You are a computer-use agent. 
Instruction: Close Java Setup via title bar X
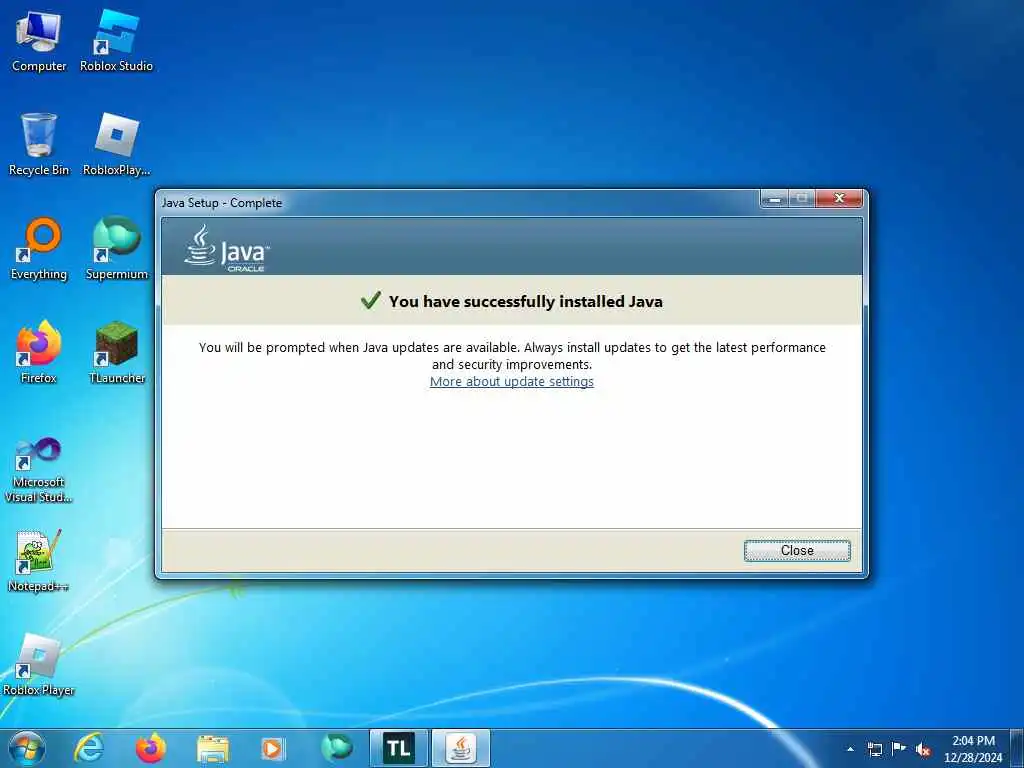(x=839, y=199)
